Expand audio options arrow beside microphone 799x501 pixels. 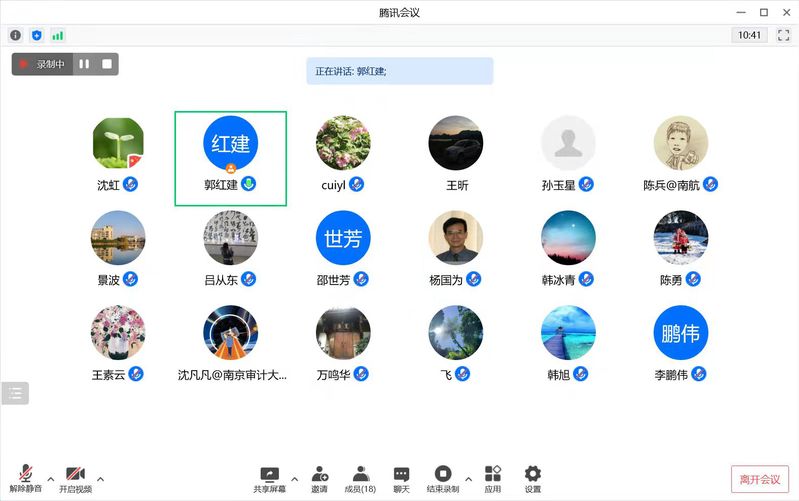51,478
